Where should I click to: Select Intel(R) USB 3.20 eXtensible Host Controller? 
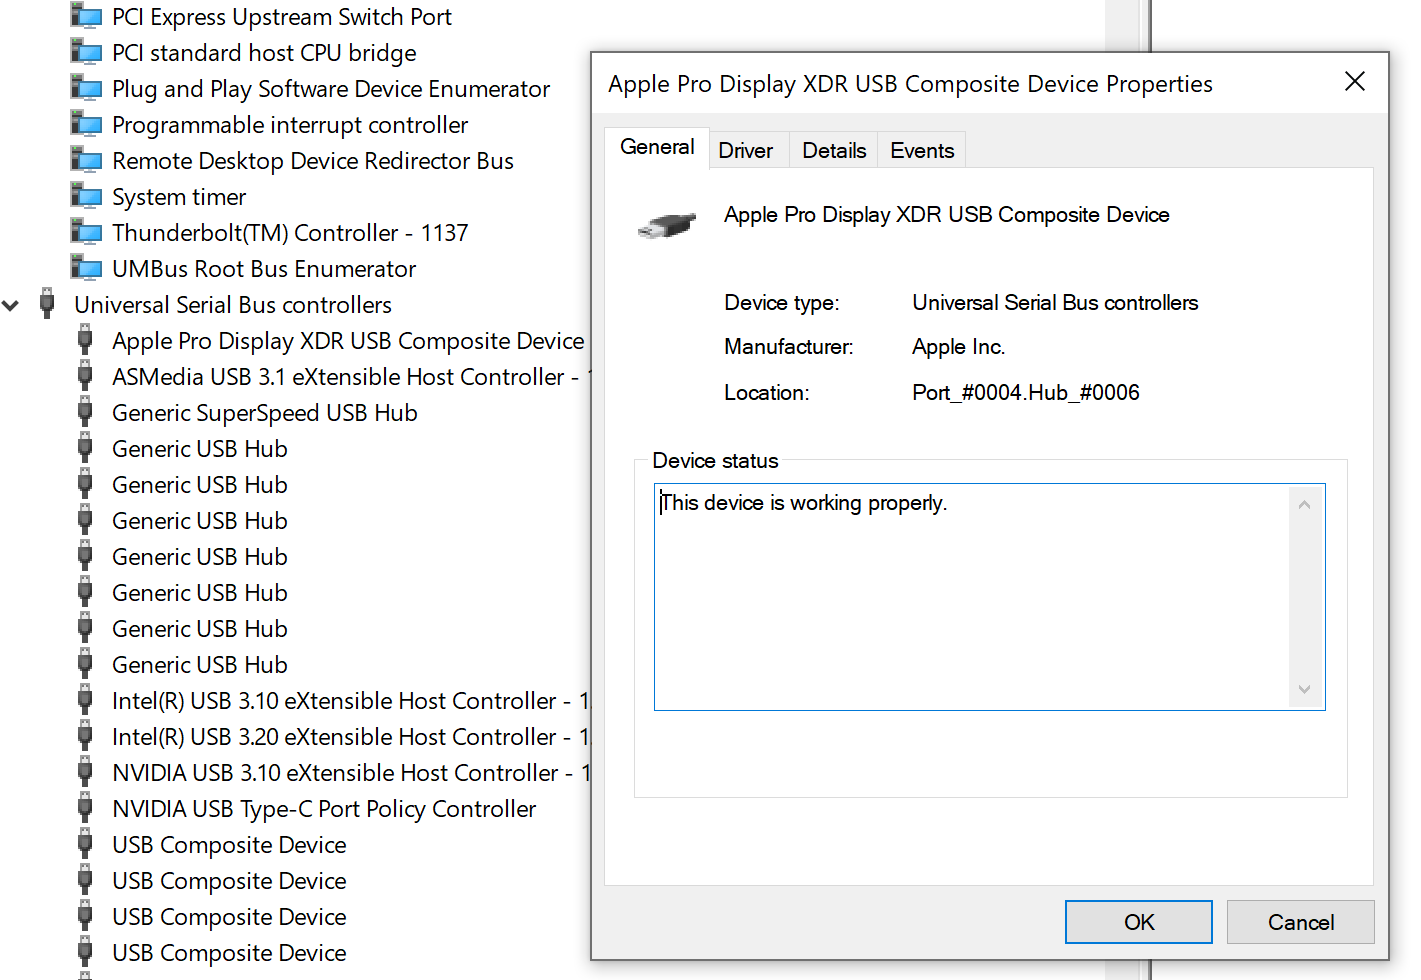pos(351,737)
